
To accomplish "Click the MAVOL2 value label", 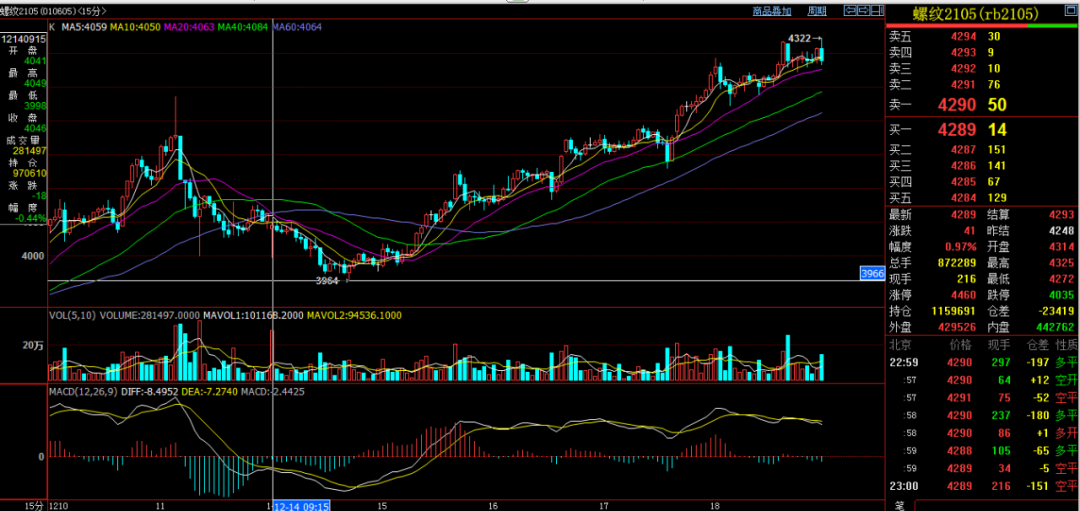I will [x=354, y=315].
